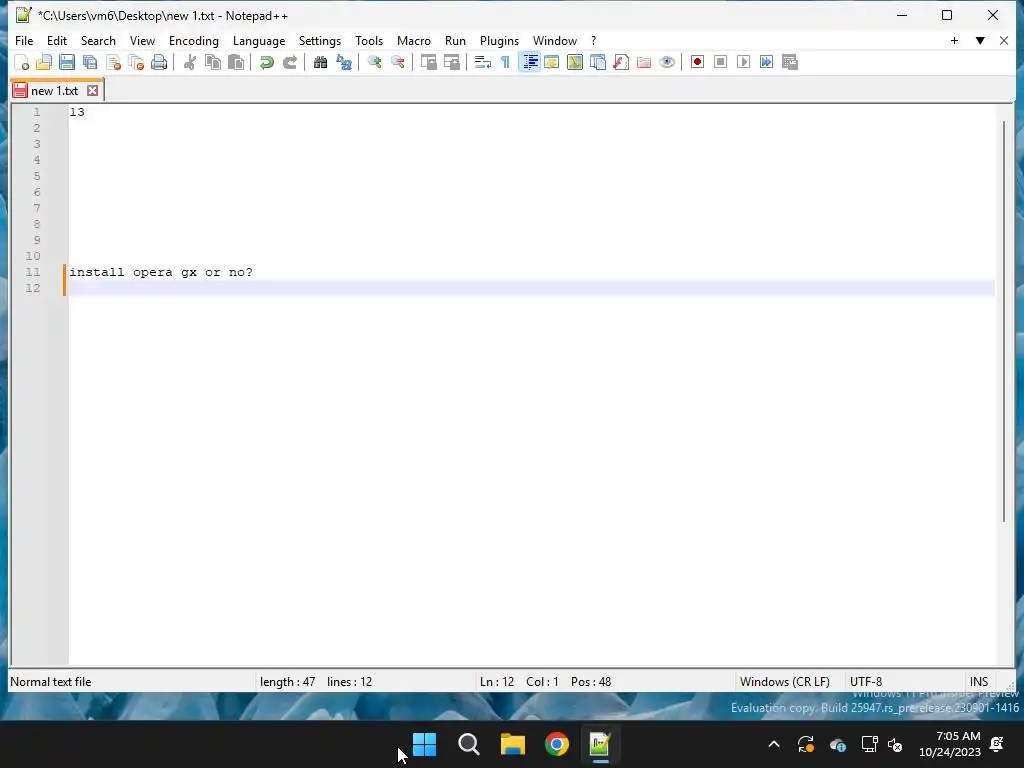Click the Copy toolbar icon
This screenshot has width=1024, height=768.
point(213,62)
